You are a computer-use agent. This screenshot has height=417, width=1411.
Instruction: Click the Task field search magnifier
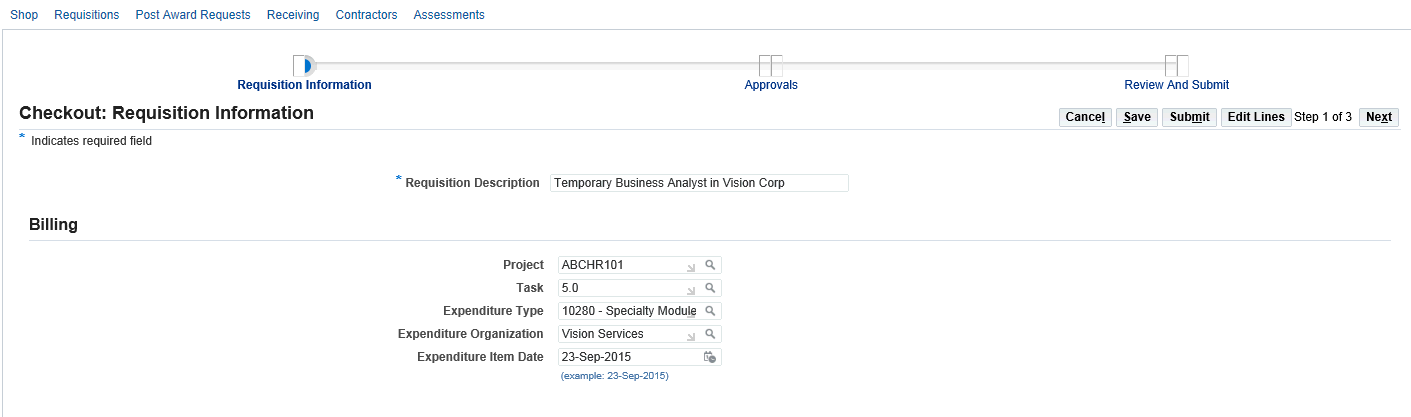click(x=710, y=288)
